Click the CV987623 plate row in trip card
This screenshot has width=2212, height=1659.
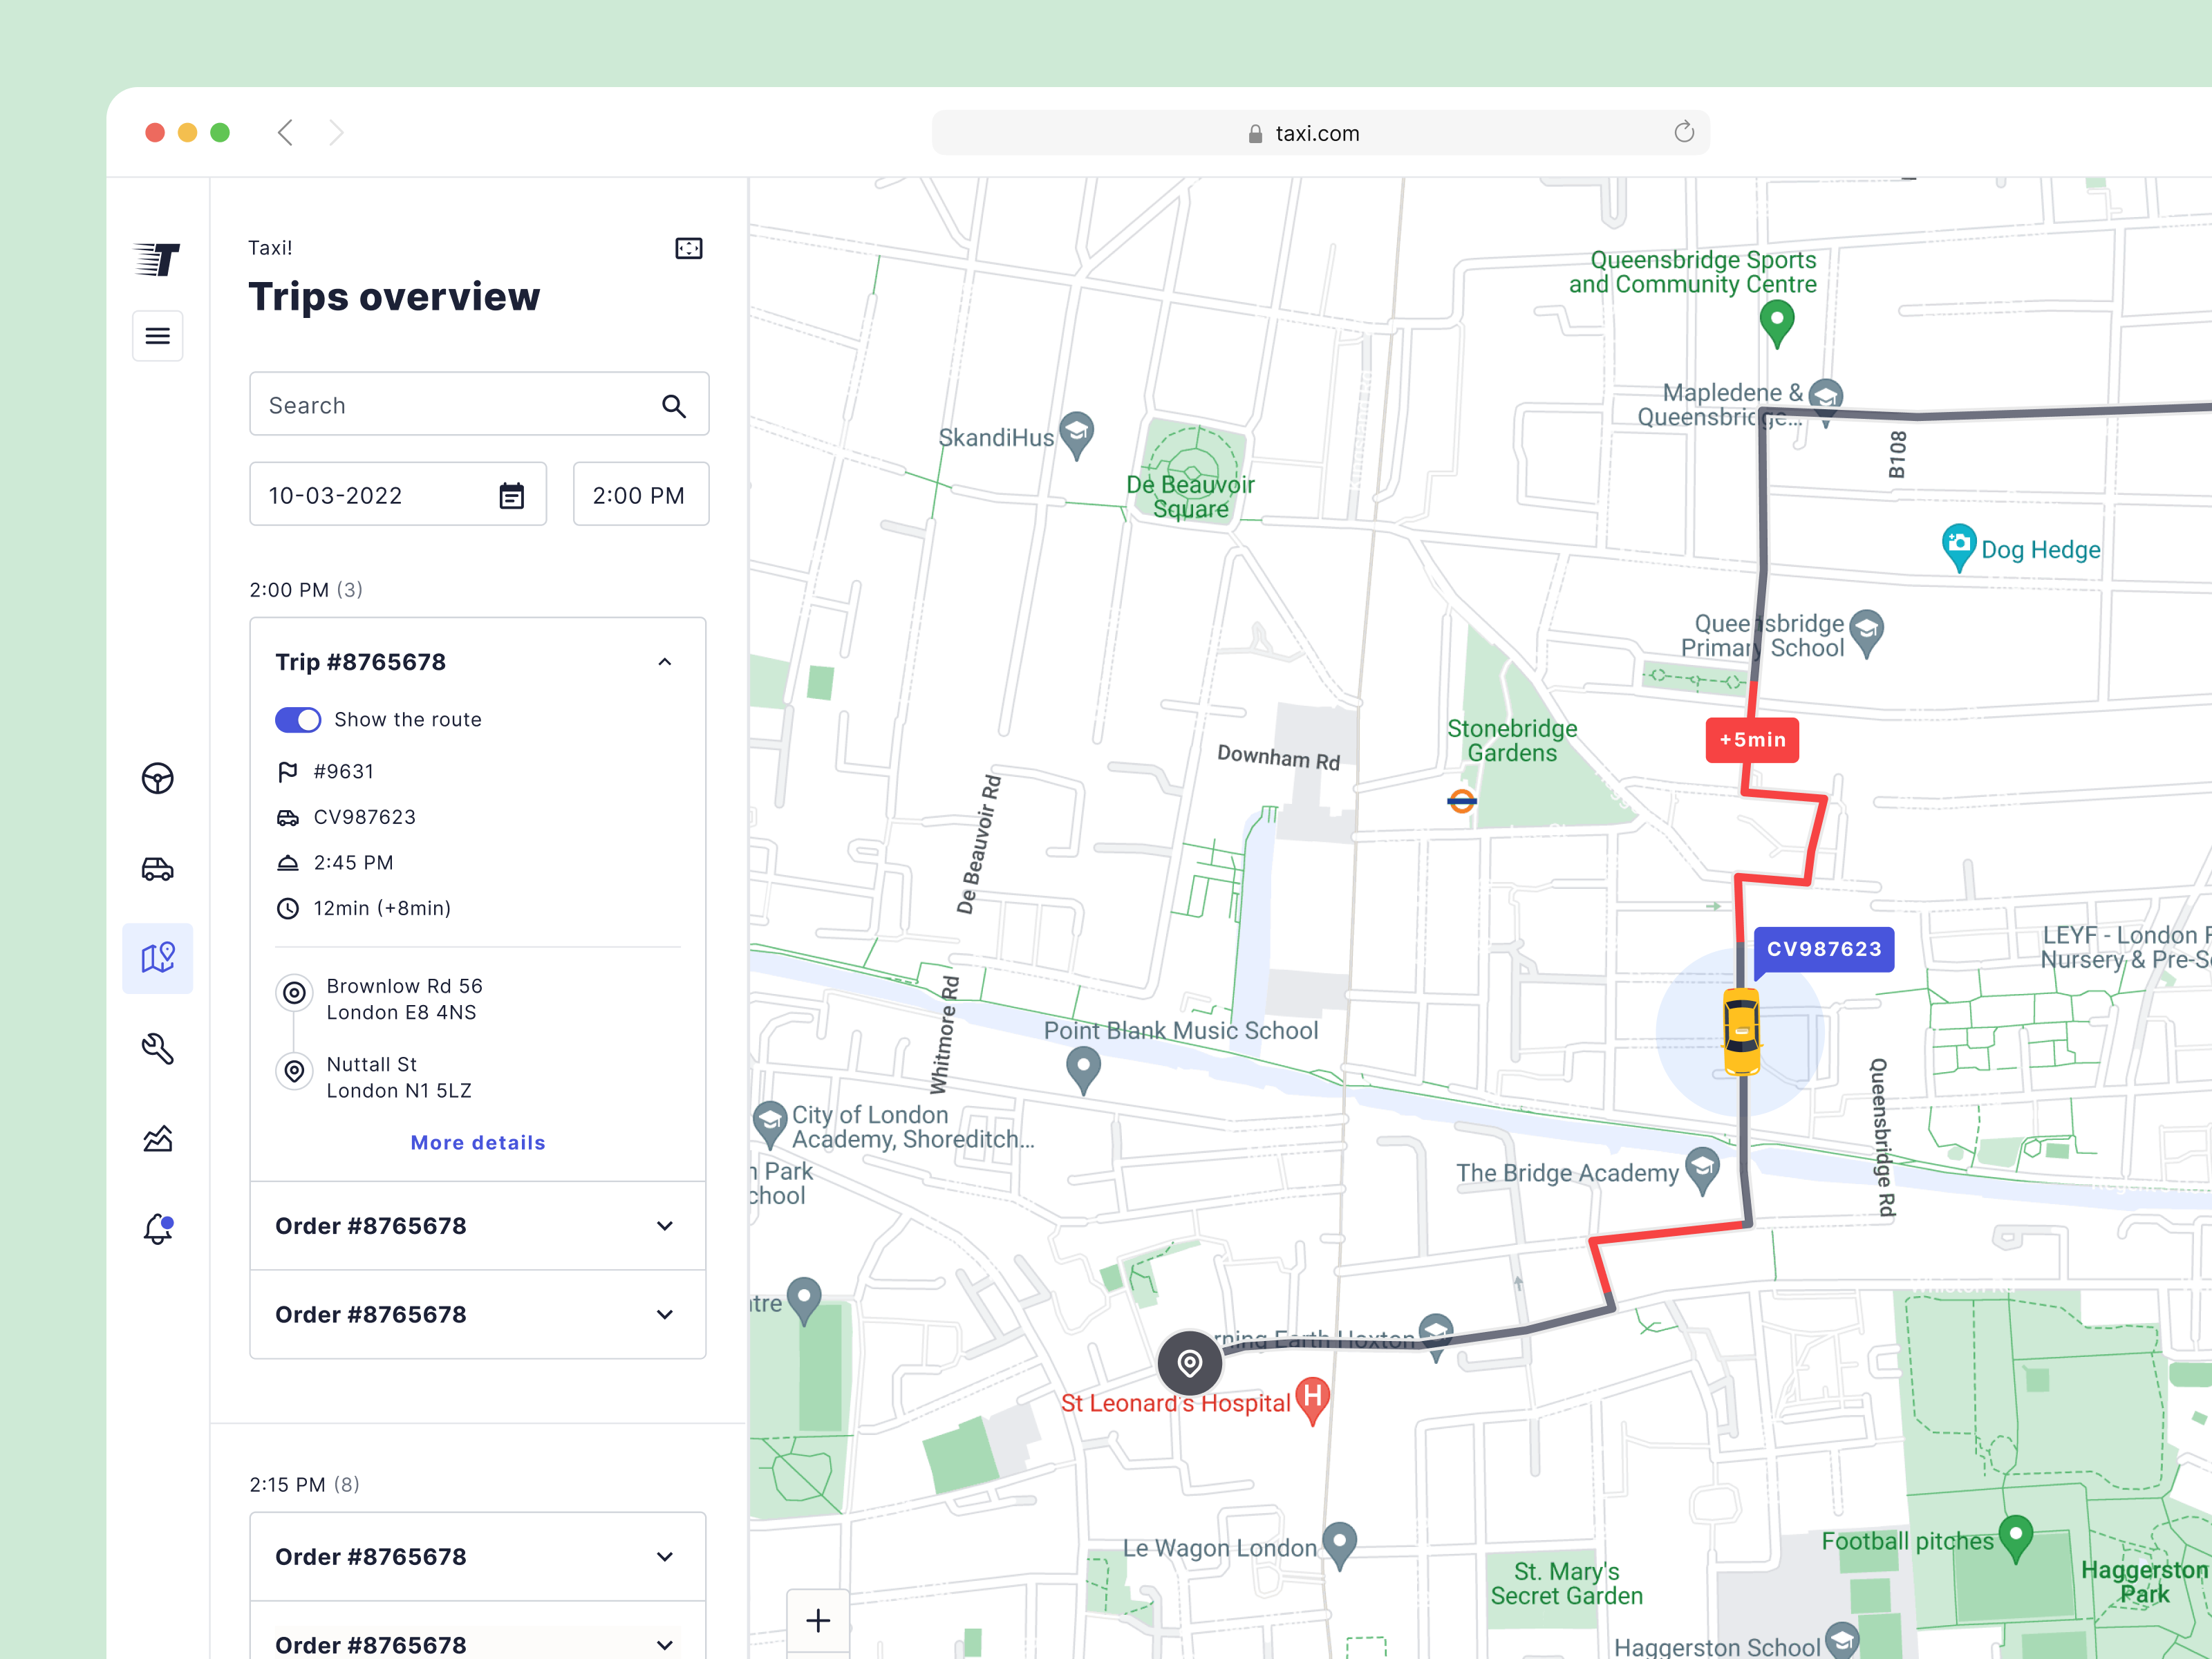tap(346, 817)
